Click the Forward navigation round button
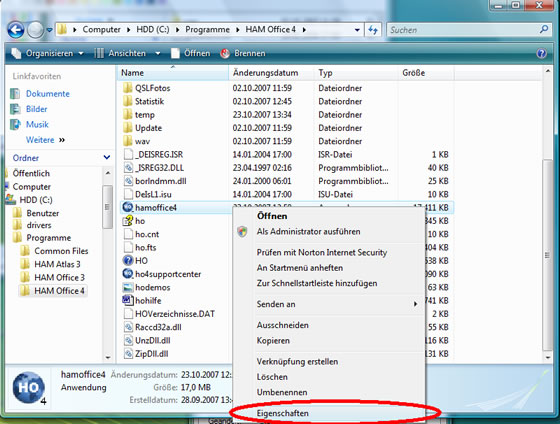 (35, 30)
